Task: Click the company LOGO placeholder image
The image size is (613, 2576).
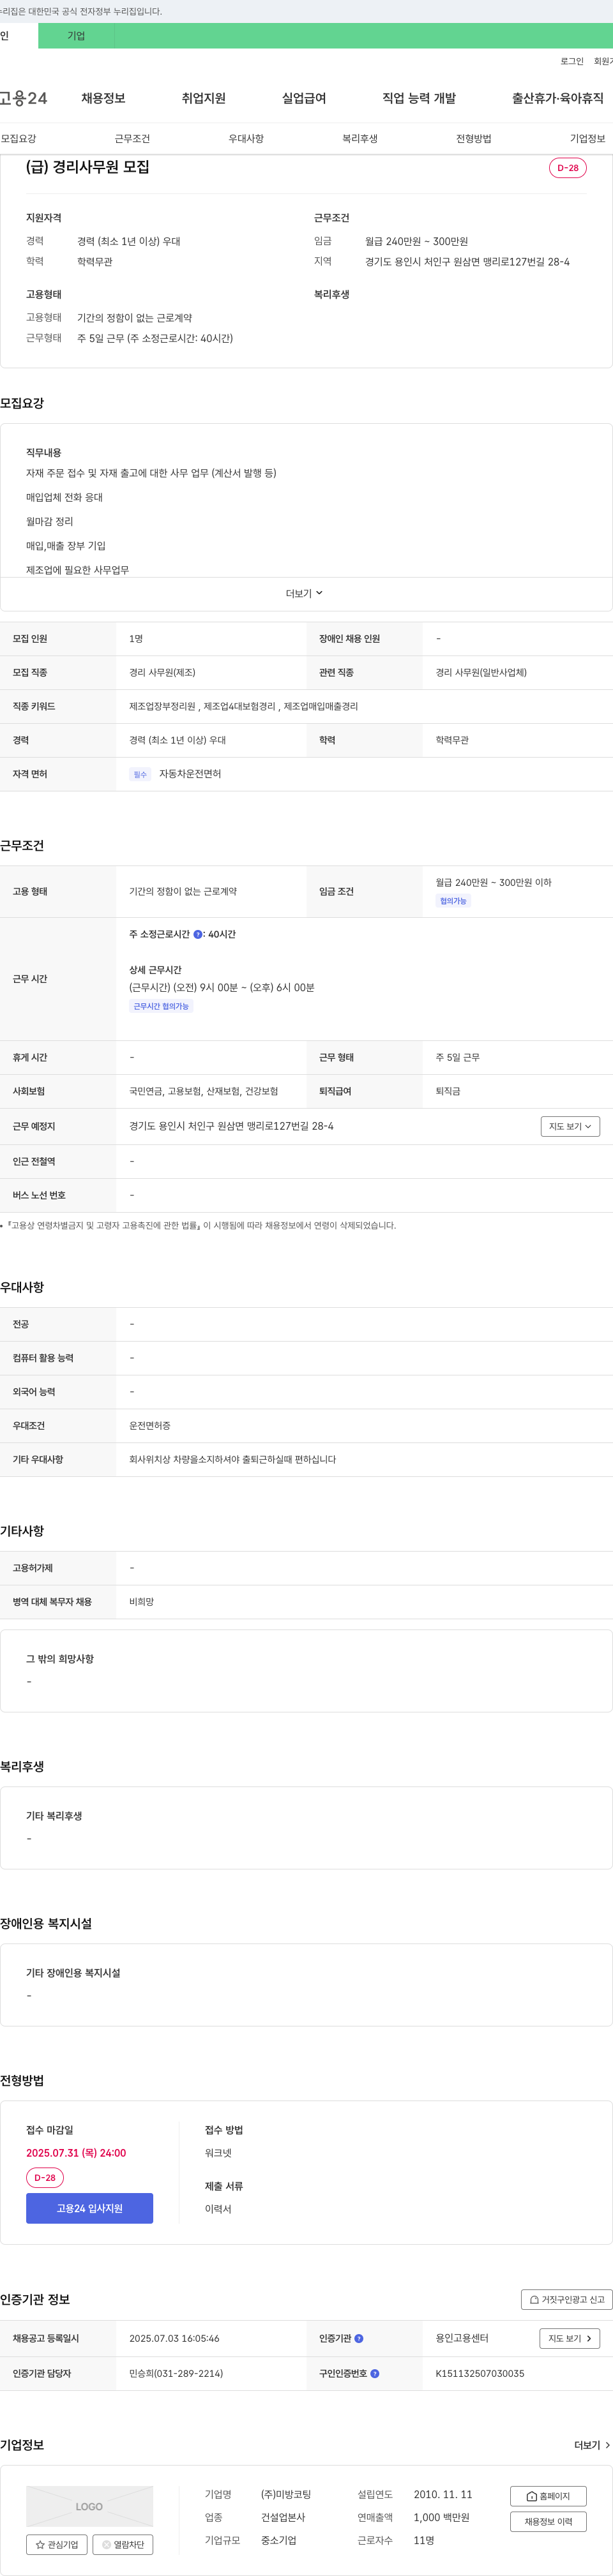Action: [90, 2506]
